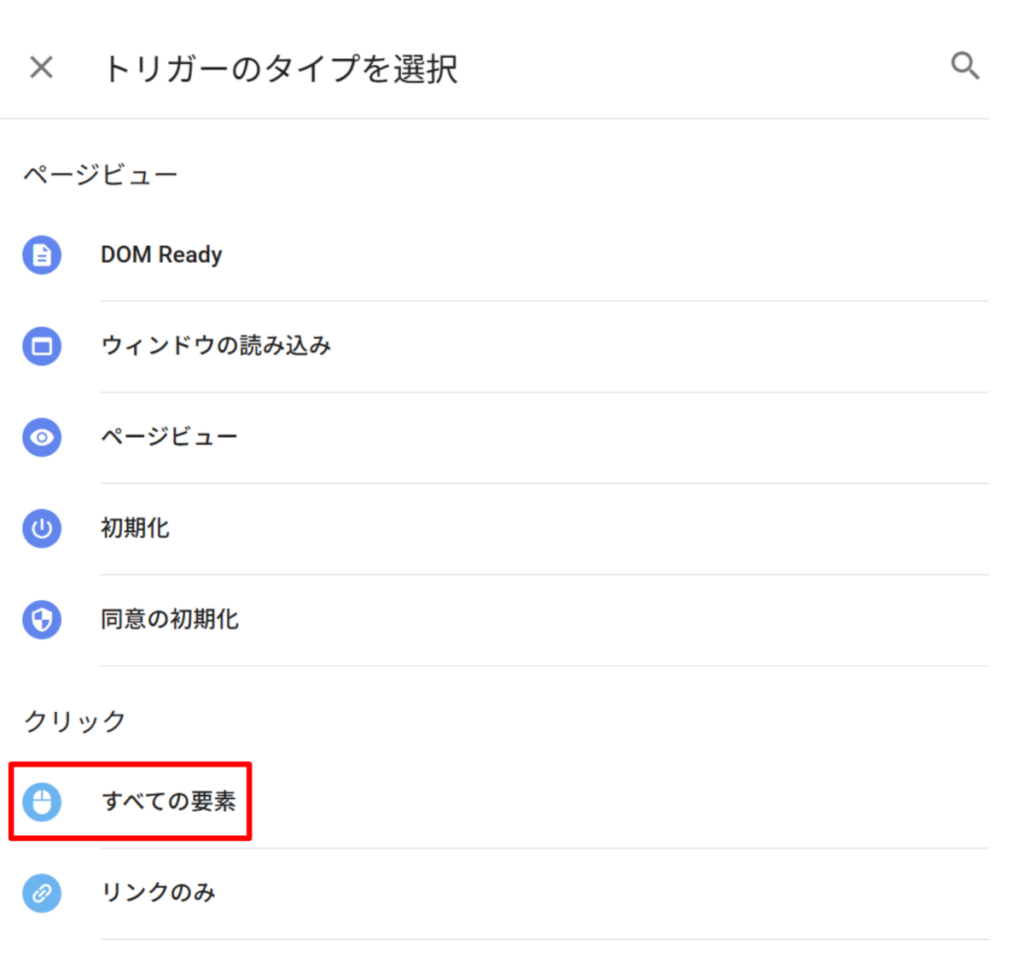Click the すべての要素 mouse icon
Image resolution: width=1024 pixels, height=969 pixels.
coord(42,802)
